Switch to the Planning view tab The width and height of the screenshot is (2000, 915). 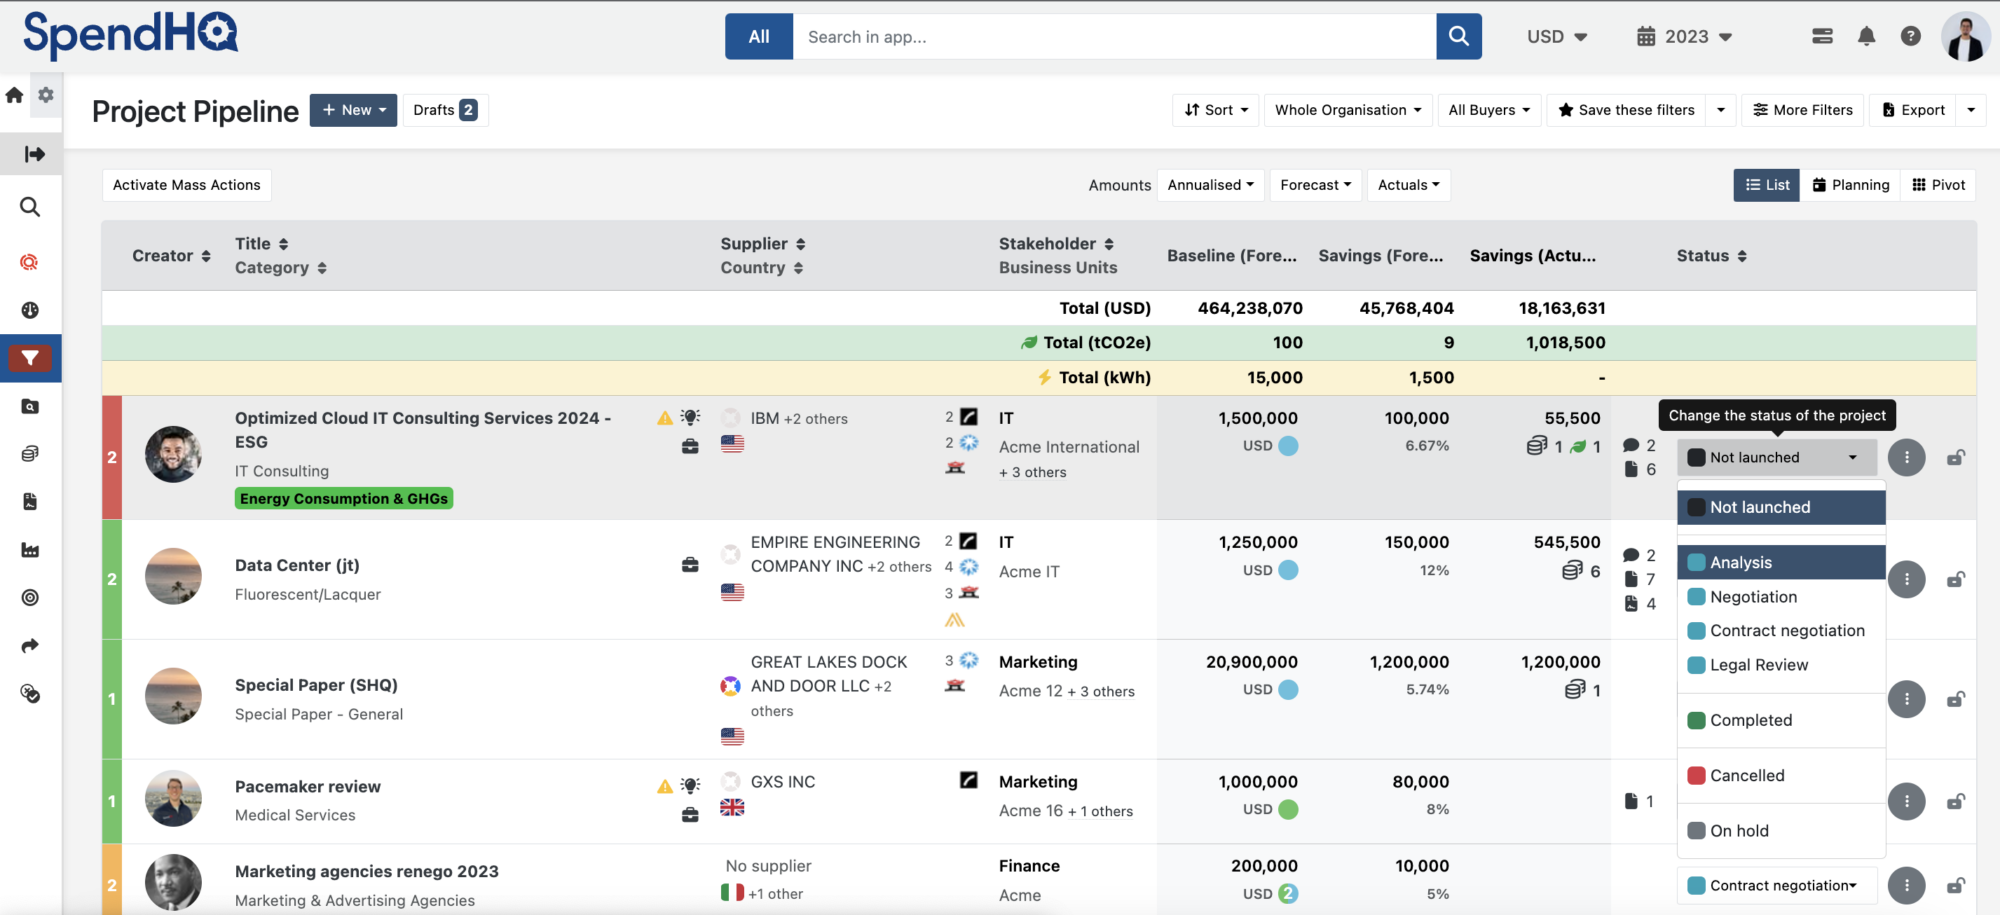tap(1850, 185)
